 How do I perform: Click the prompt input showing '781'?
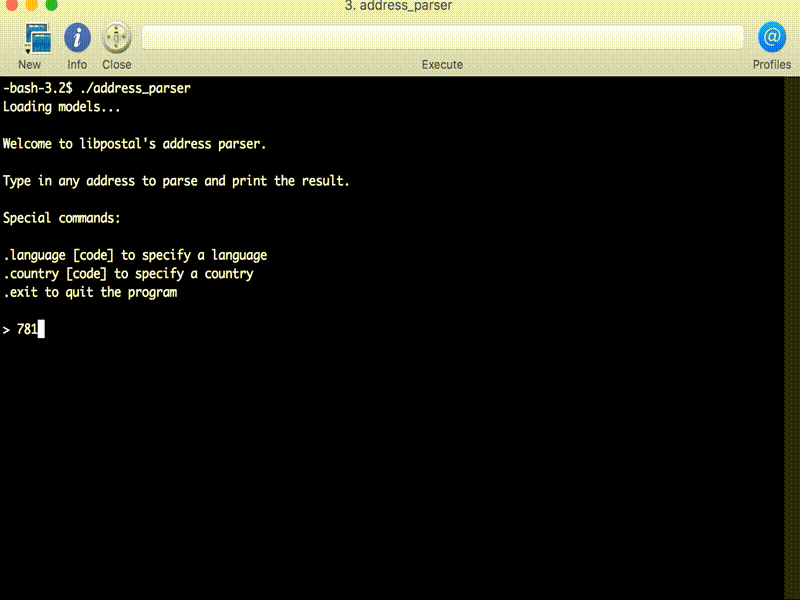pyautogui.click(x=28, y=330)
